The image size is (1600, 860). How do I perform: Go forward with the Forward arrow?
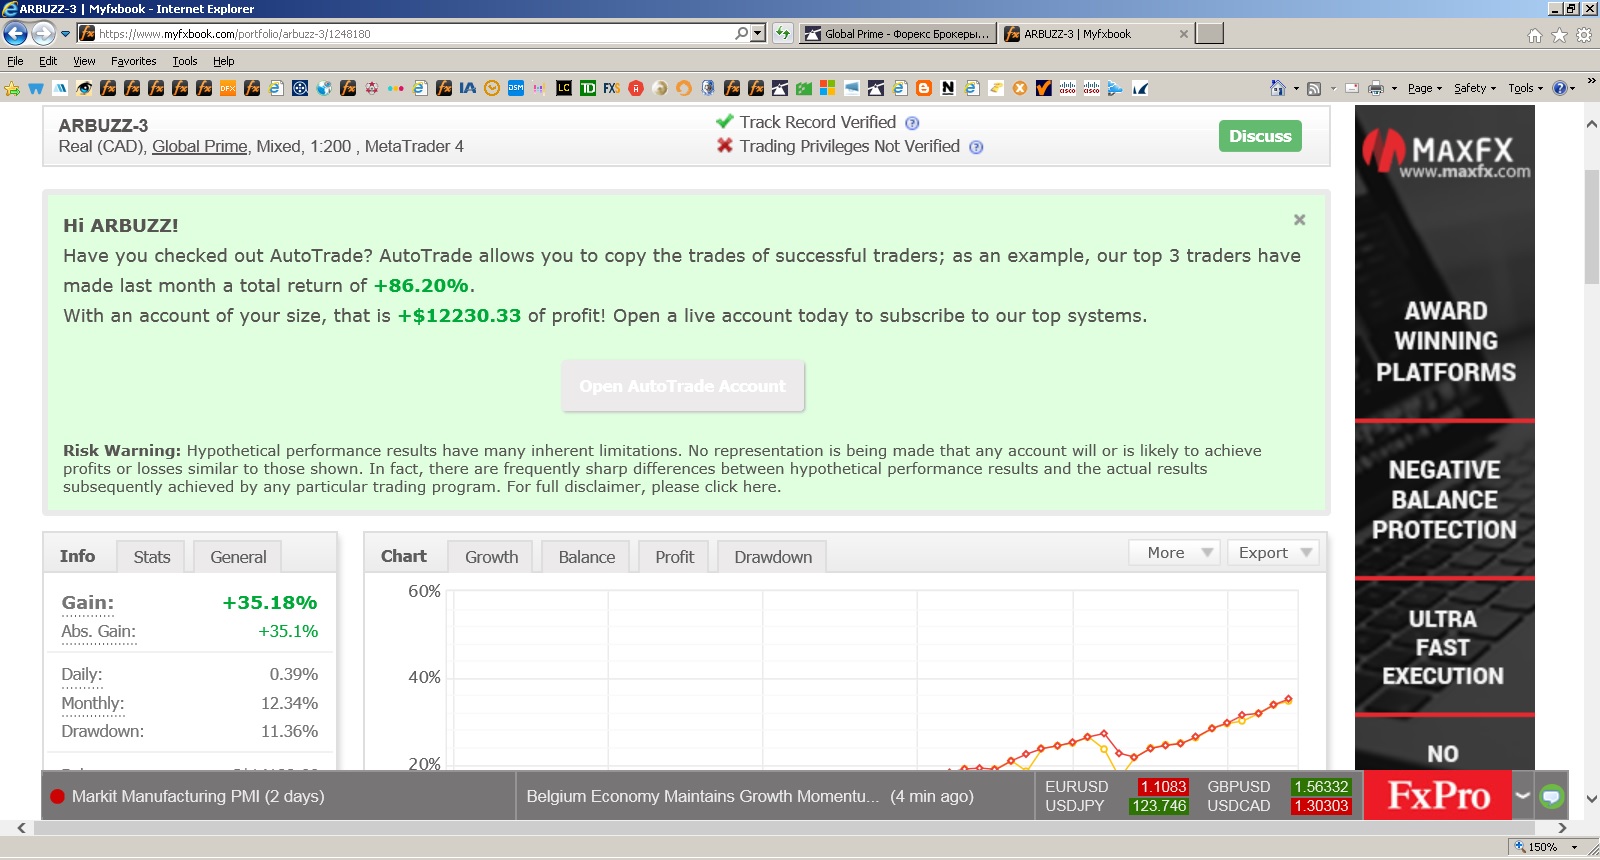(x=43, y=33)
